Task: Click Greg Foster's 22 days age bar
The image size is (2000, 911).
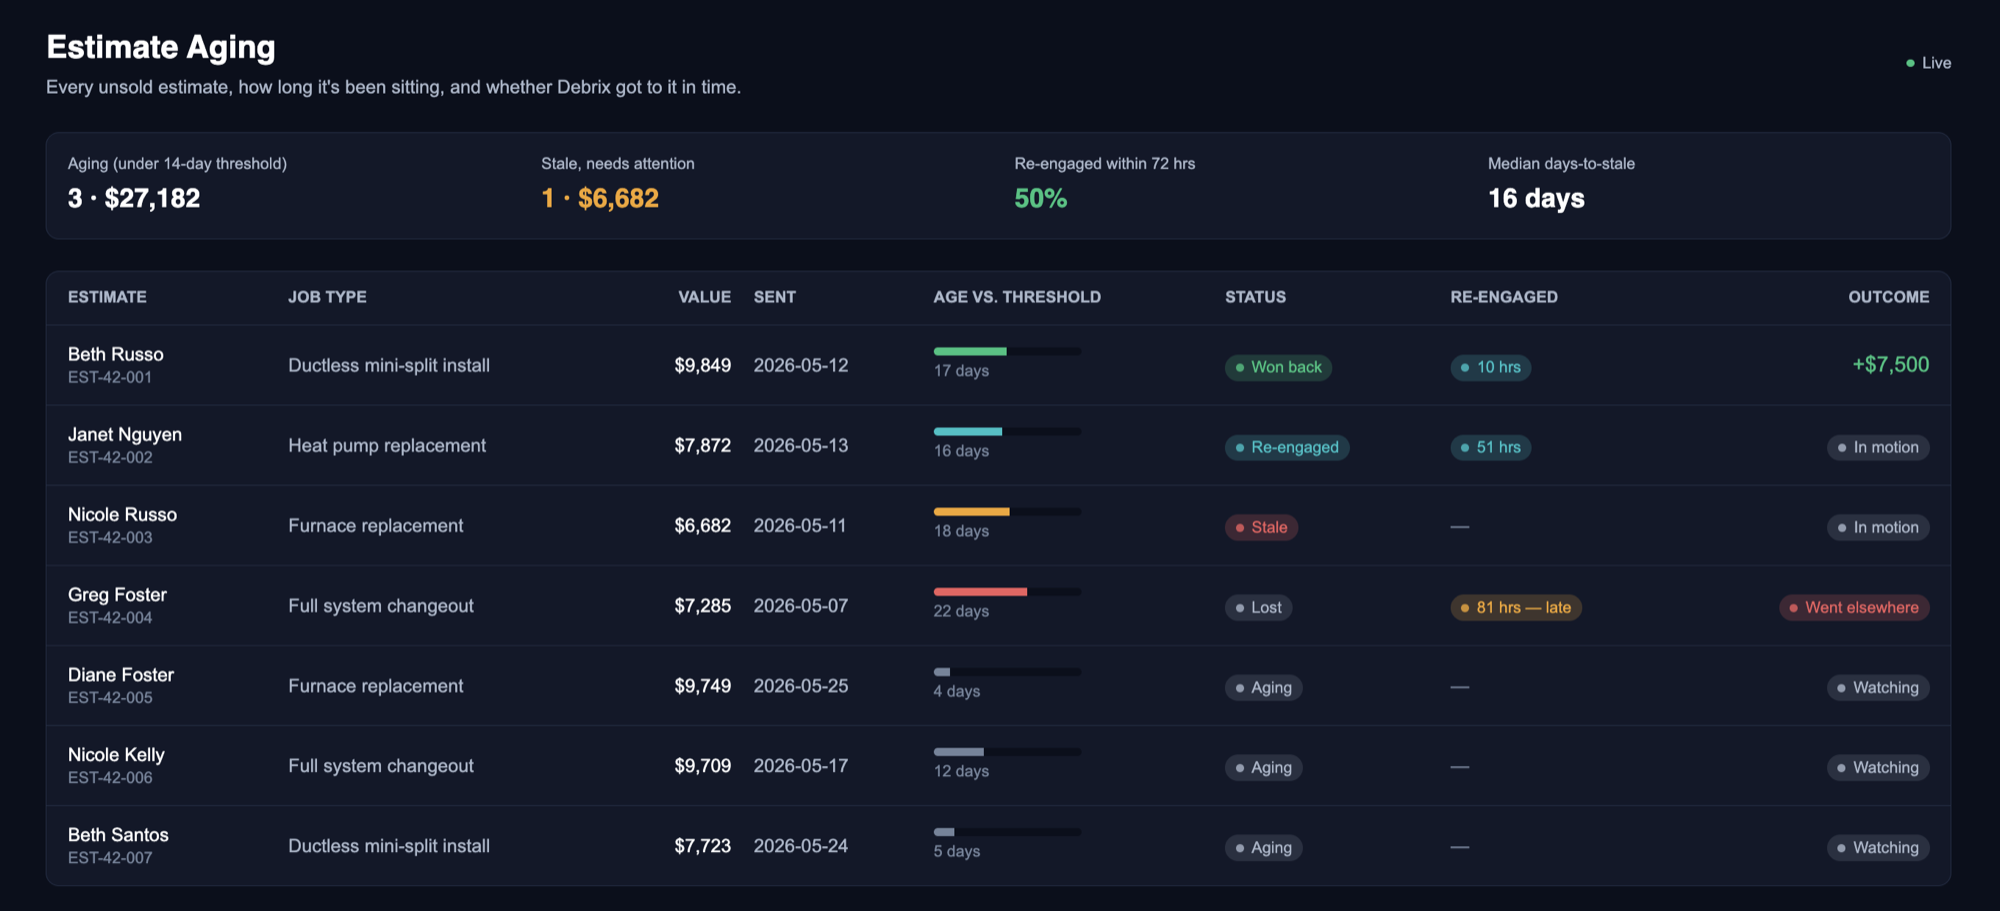Action: [1007, 591]
